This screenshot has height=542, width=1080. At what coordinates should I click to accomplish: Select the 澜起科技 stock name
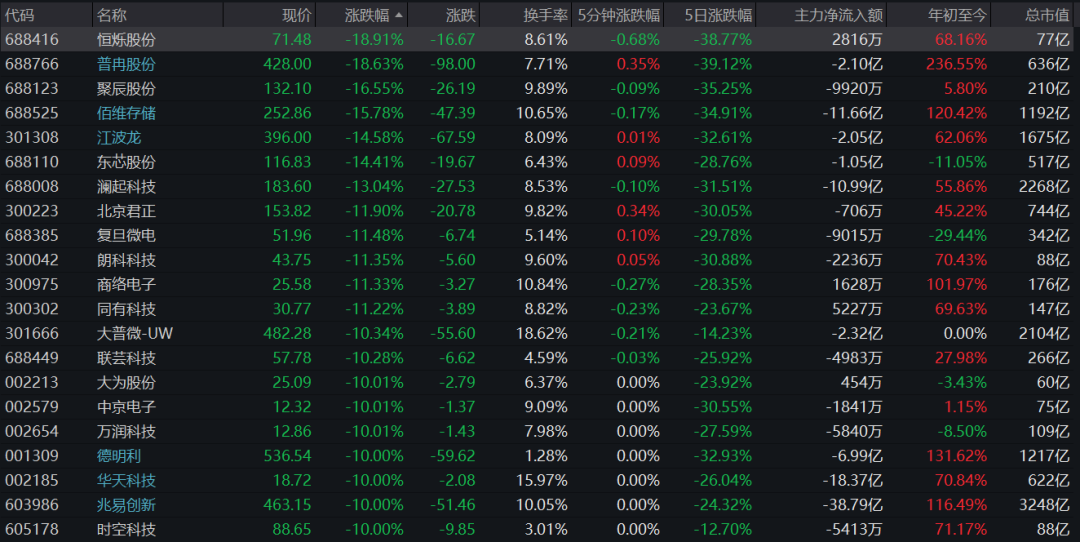(x=127, y=187)
